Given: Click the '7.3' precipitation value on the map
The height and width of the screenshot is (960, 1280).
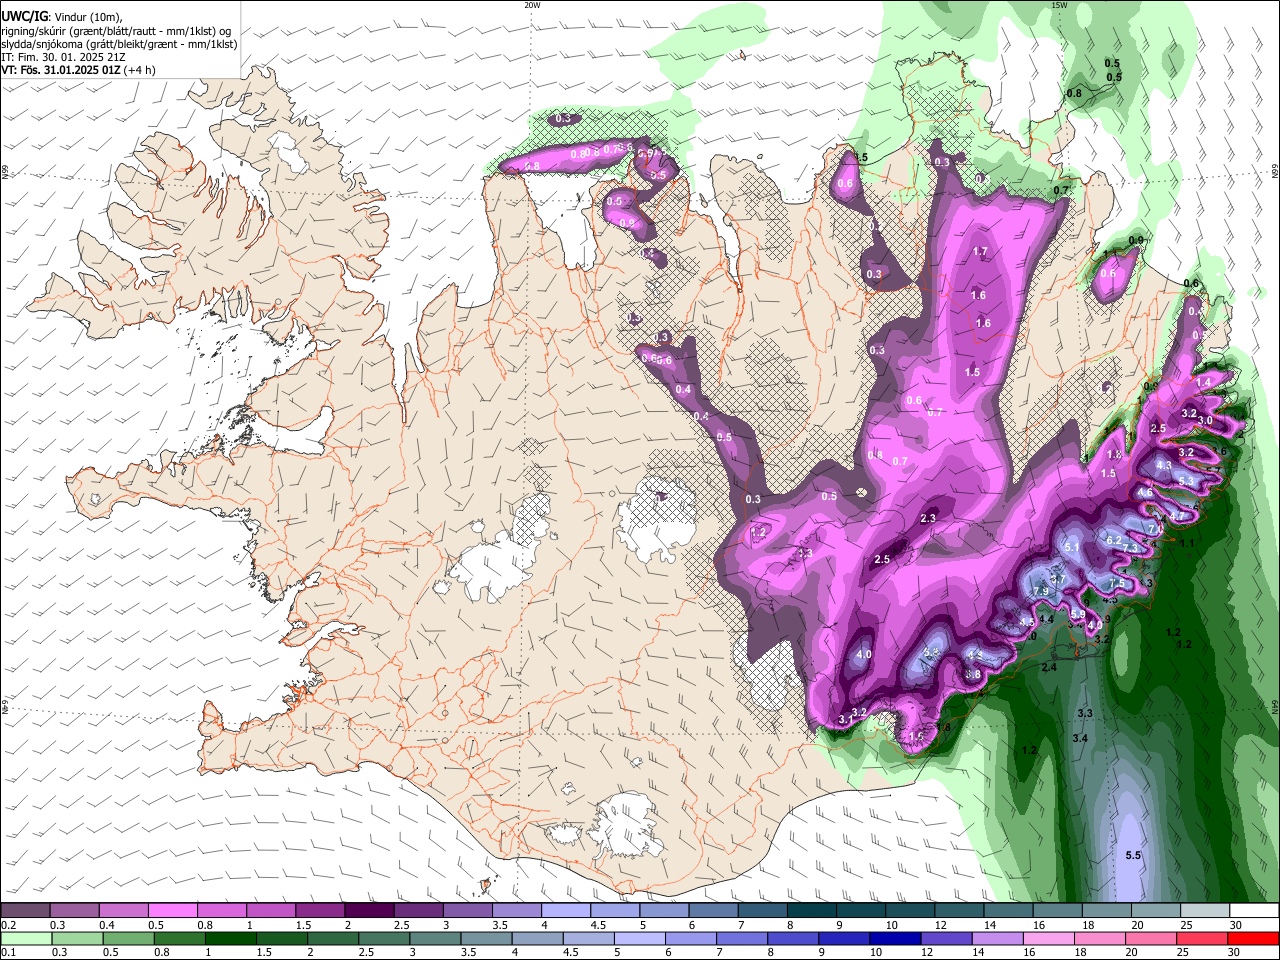Looking at the screenshot, I should 1130,548.
